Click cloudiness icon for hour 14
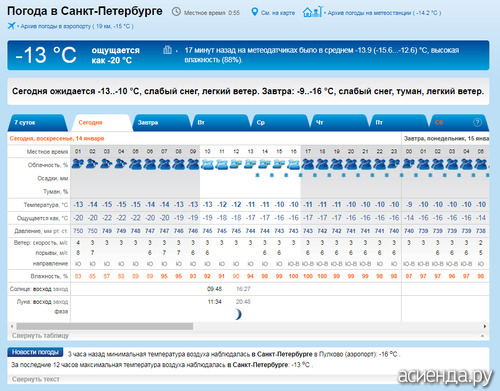Viewport: 500px width, 391px height. tap(265, 164)
